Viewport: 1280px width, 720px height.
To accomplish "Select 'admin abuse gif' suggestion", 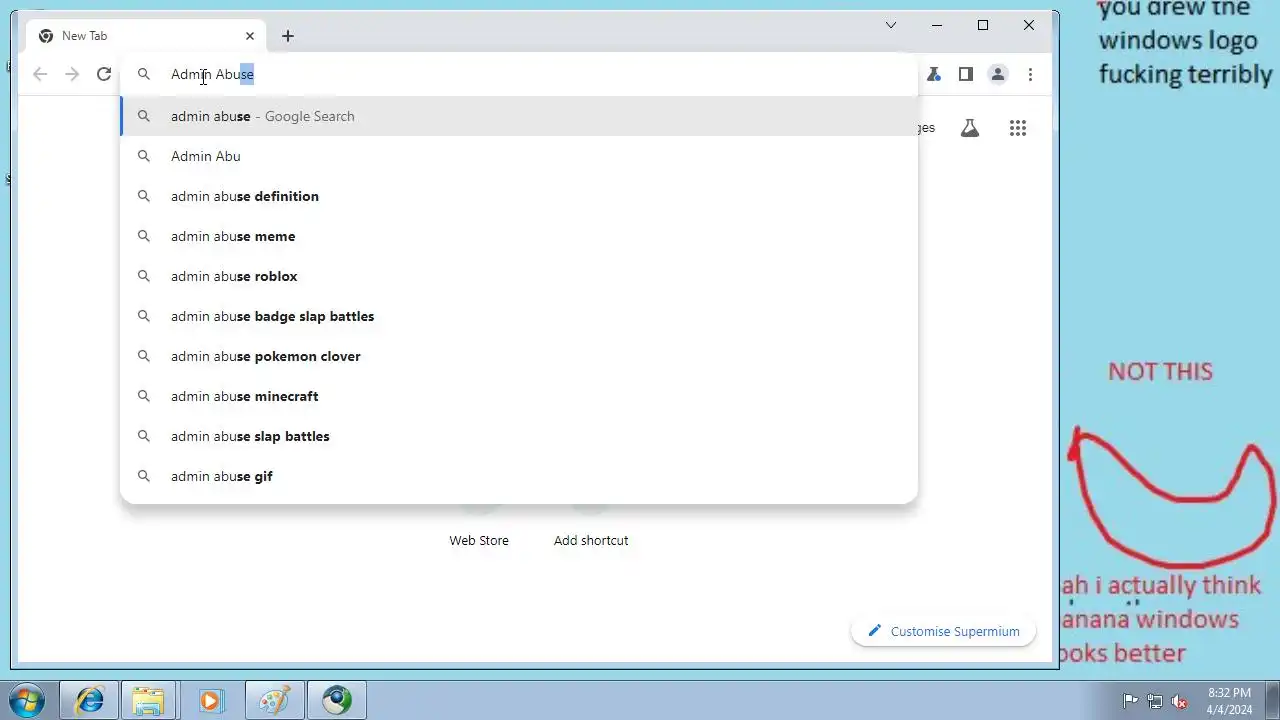I will coord(519,476).
